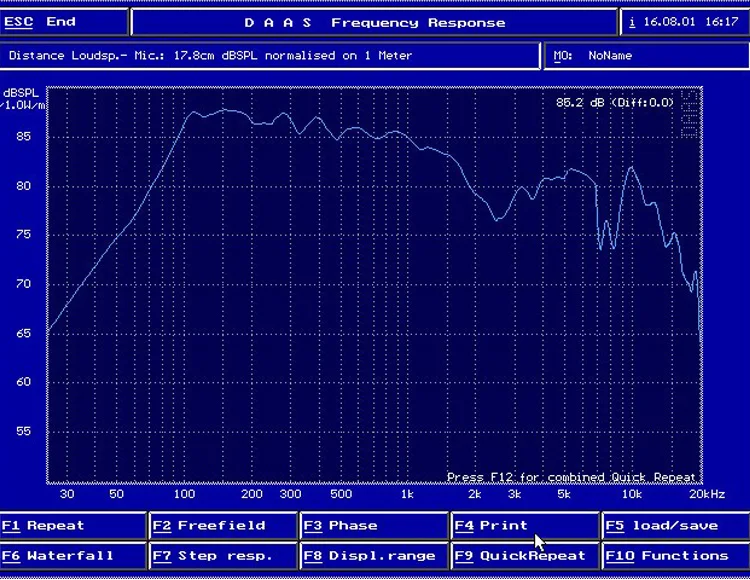Open F8 Display range settings
This screenshot has height=580, width=750.
(374, 556)
